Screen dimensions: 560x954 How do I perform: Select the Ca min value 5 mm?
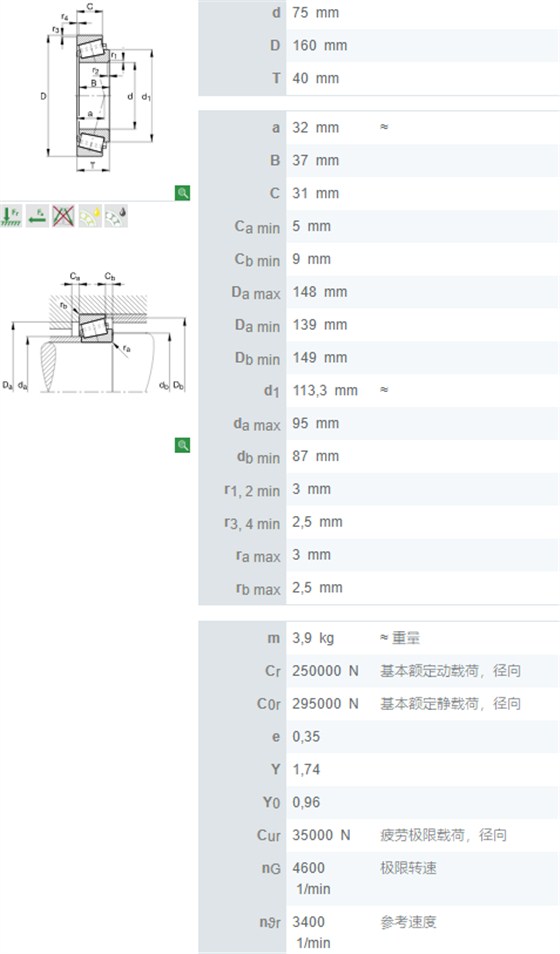(x=311, y=226)
